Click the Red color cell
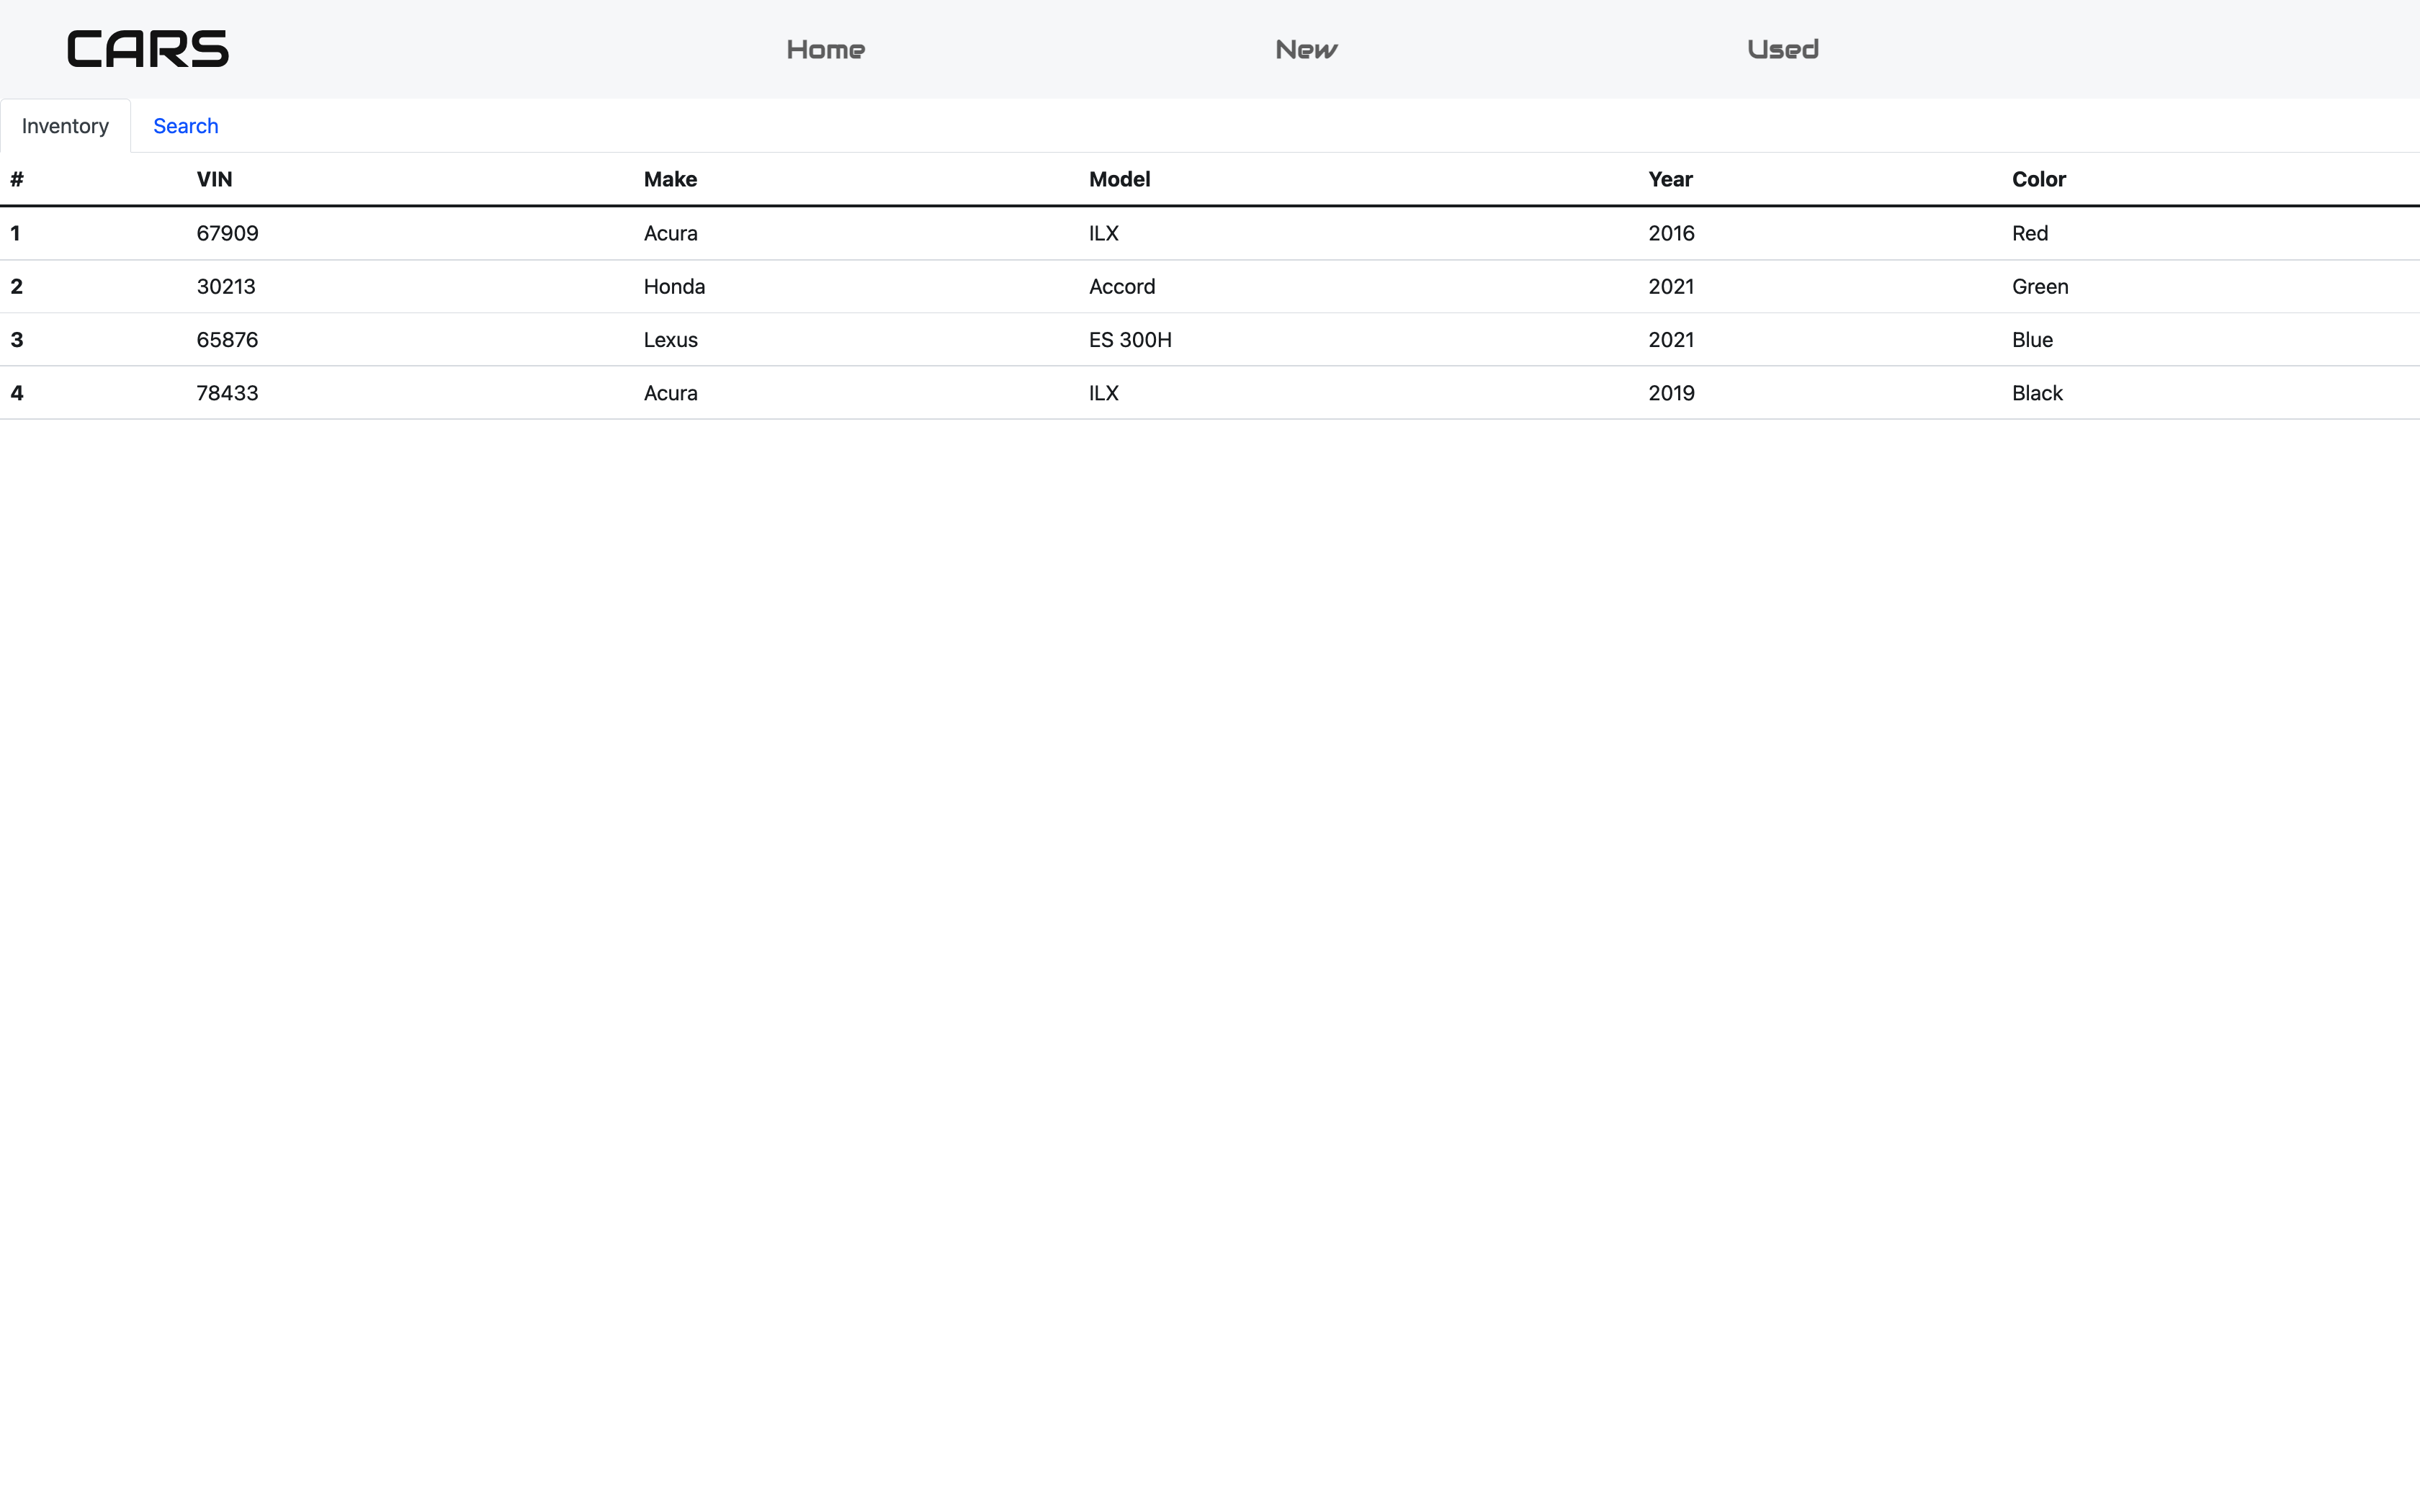This screenshot has width=2420, height=1512. (x=2029, y=233)
